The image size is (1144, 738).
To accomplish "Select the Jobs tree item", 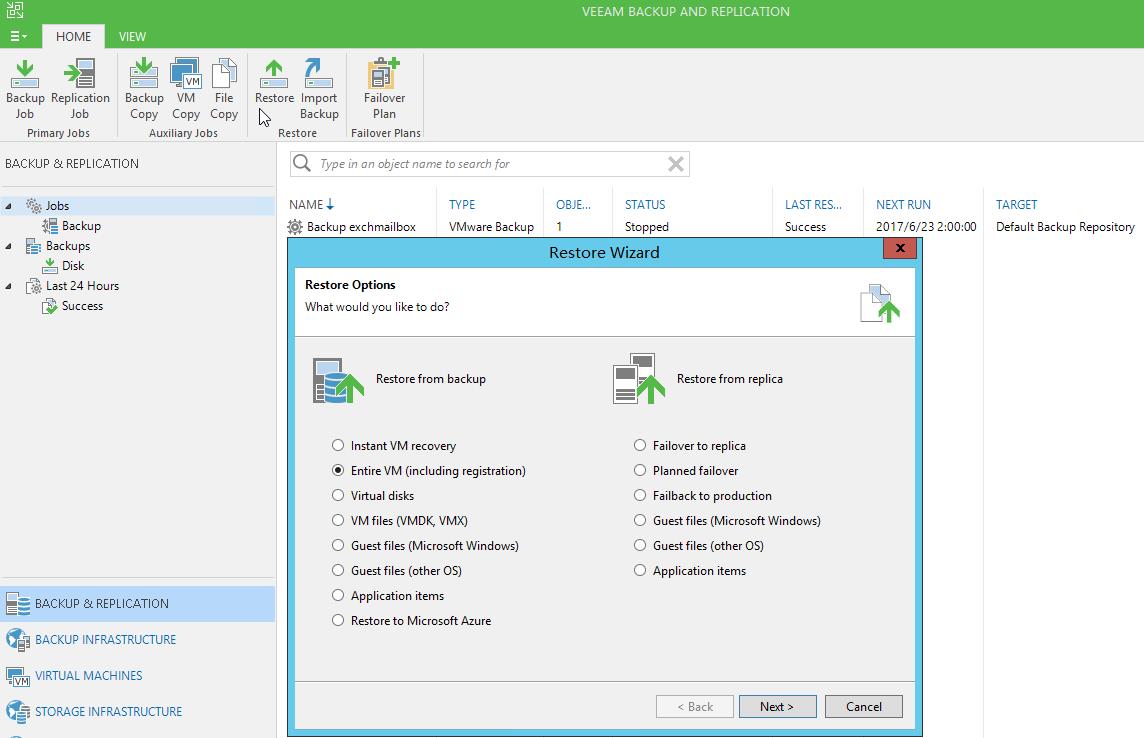I will [58, 206].
